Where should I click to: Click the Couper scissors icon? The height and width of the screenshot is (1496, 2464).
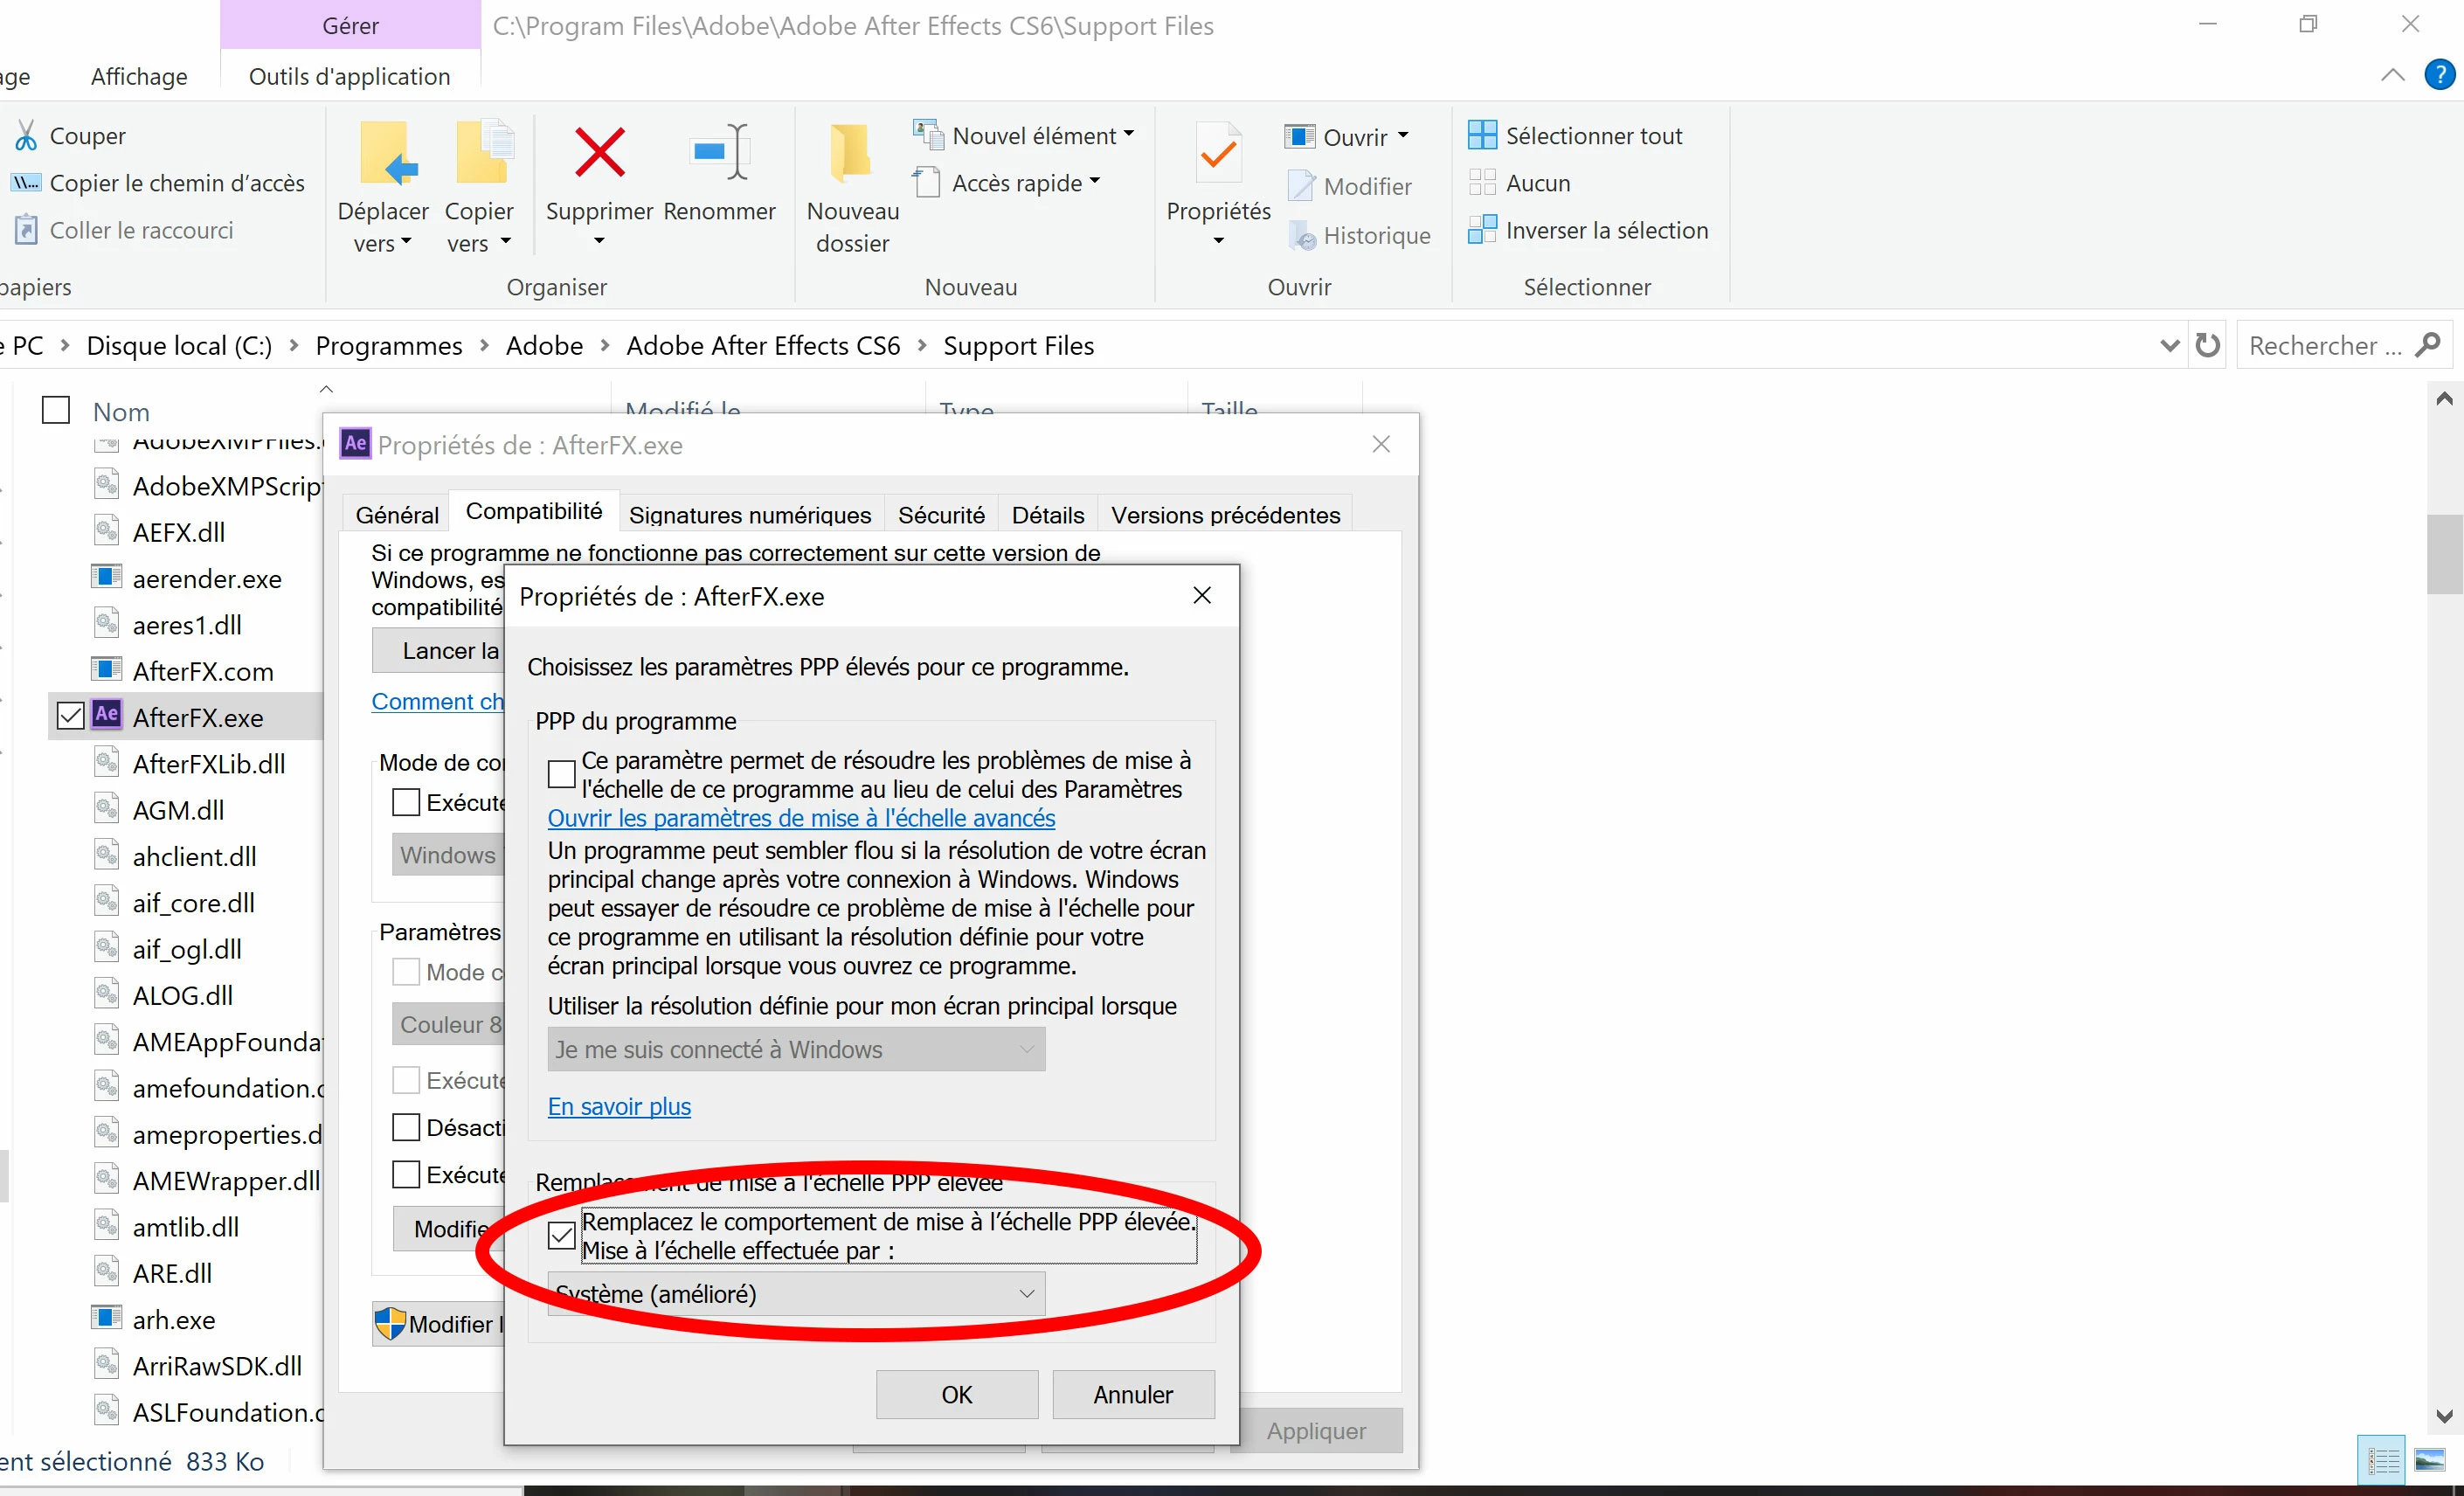pyautogui.click(x=26, y=135)
